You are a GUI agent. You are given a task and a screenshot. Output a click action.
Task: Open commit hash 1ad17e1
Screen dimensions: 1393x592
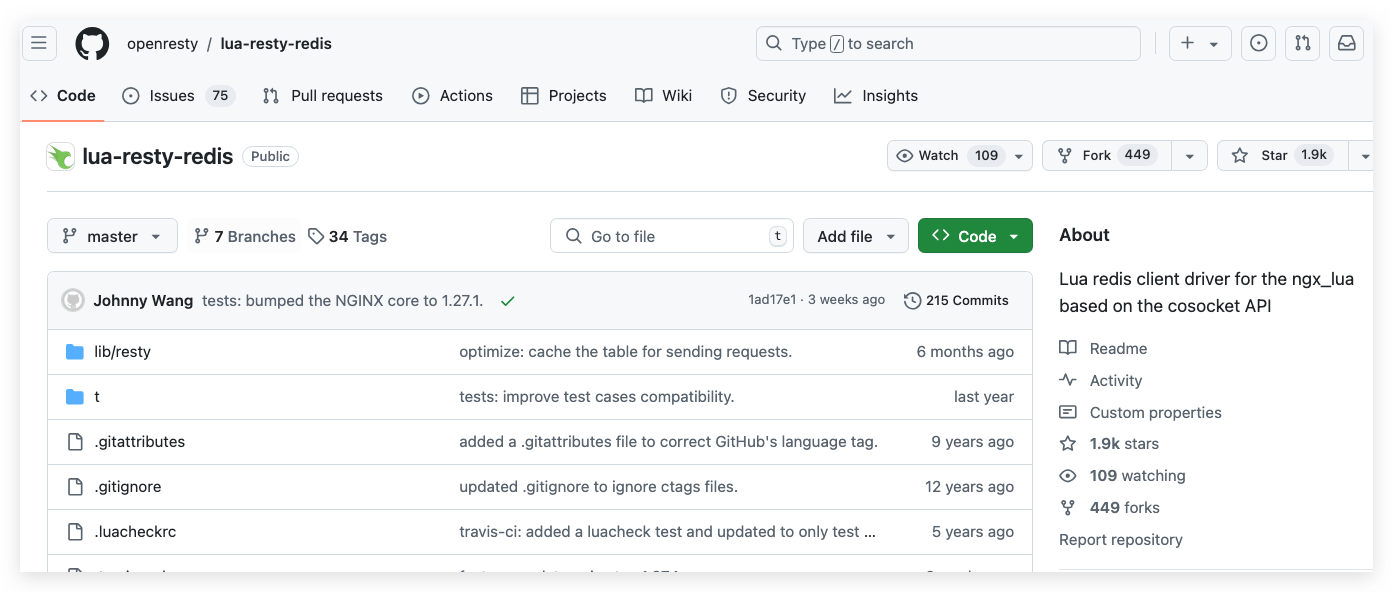tap(772, 300)
